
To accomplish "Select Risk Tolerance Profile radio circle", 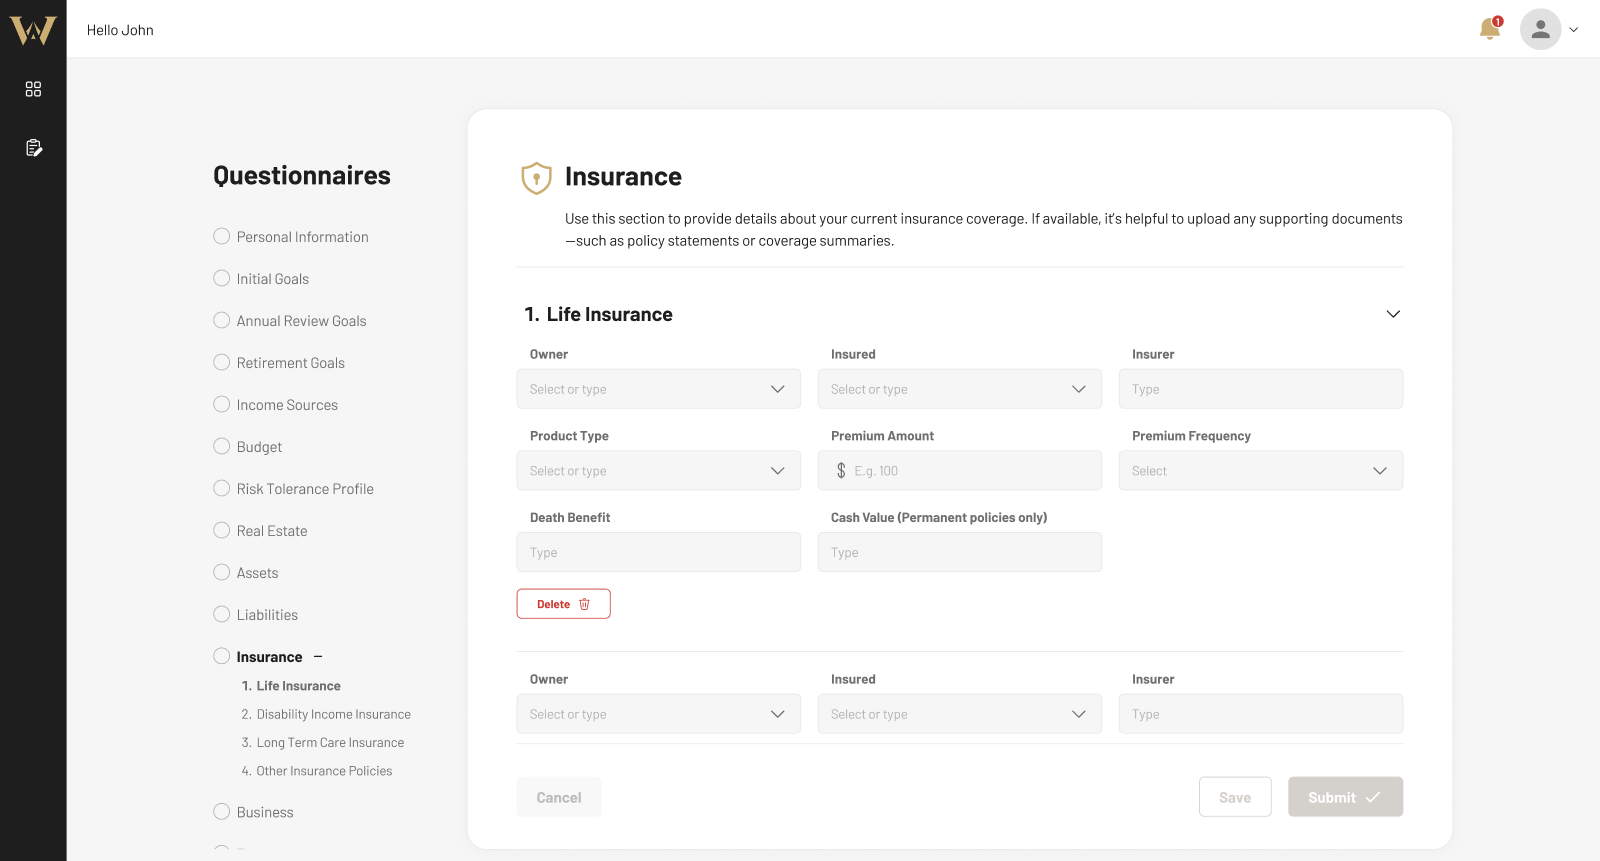I will (x=222, y=488).
